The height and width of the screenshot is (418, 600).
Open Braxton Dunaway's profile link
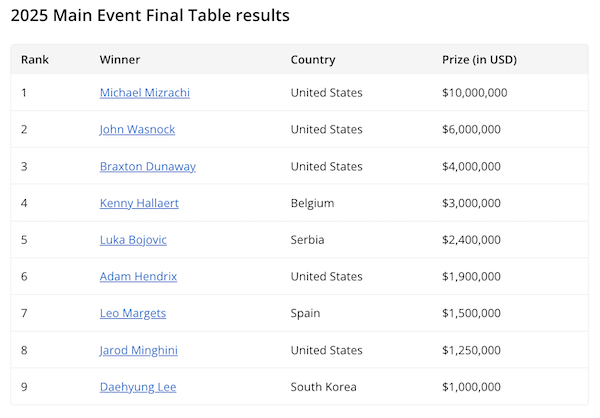click(x=147, y=167)
